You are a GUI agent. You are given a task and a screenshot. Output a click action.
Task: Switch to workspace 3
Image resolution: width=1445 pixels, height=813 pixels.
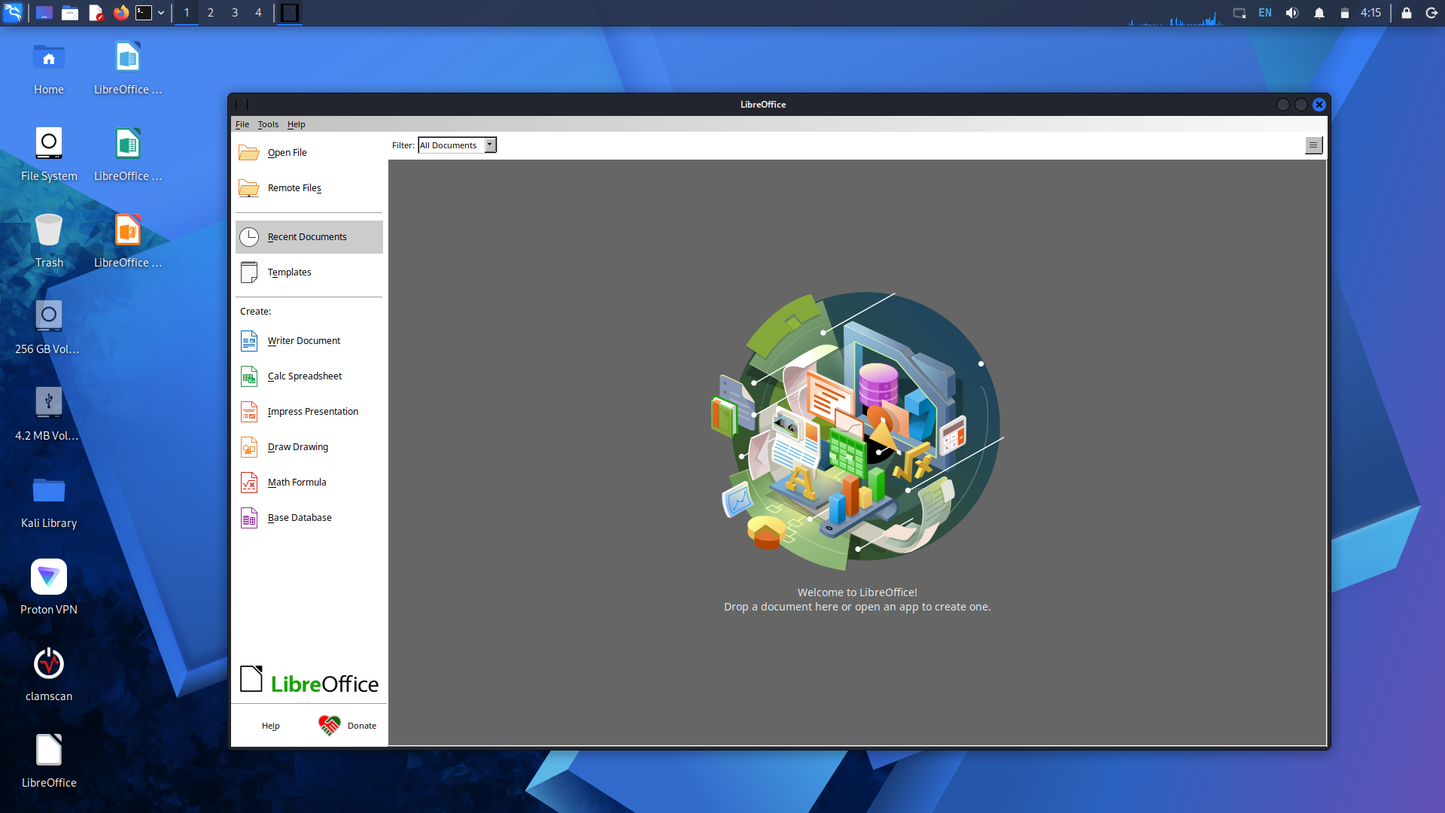pyautogui.click(x=235, y=13)
